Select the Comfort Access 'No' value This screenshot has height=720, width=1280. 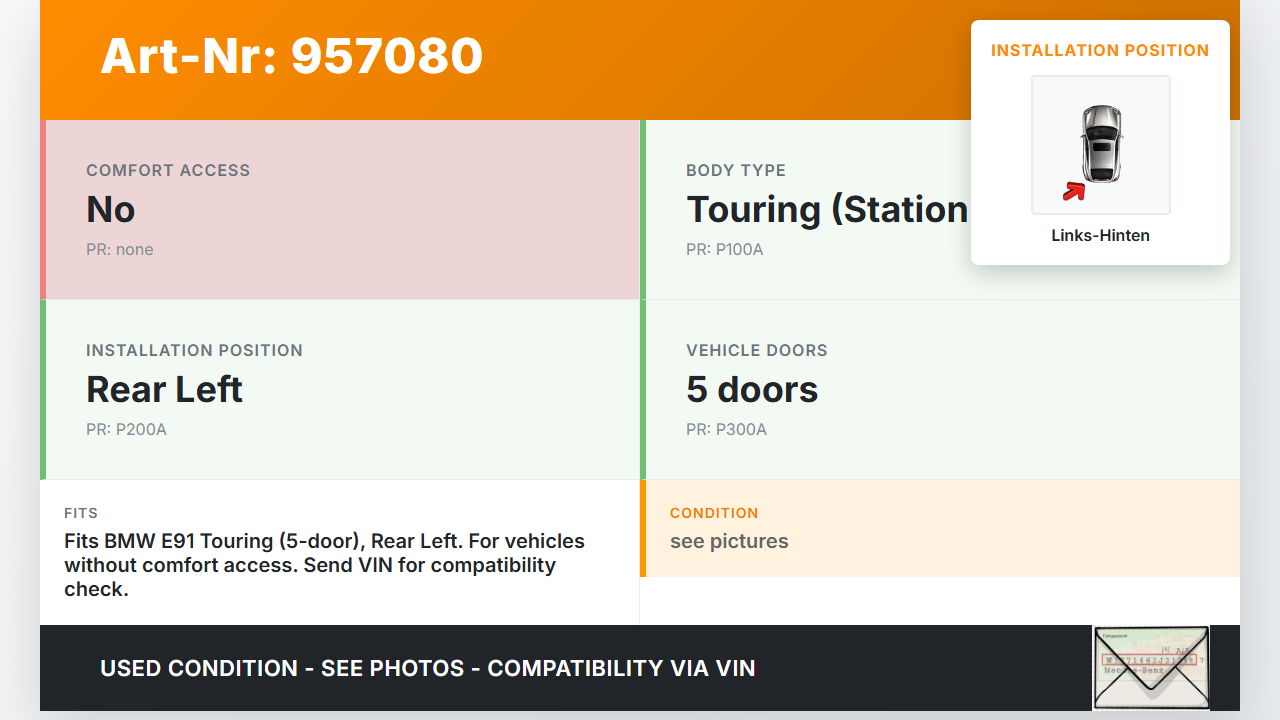click(x=111, y=210)
